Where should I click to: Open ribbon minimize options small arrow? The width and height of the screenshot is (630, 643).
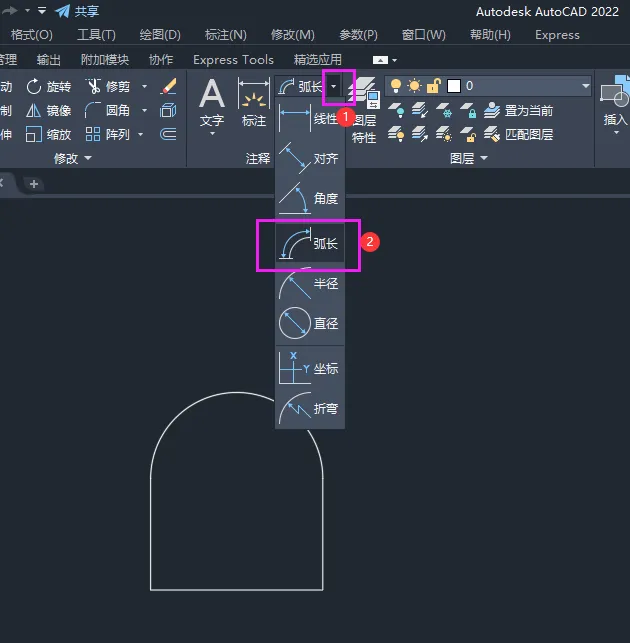(395, 60)
